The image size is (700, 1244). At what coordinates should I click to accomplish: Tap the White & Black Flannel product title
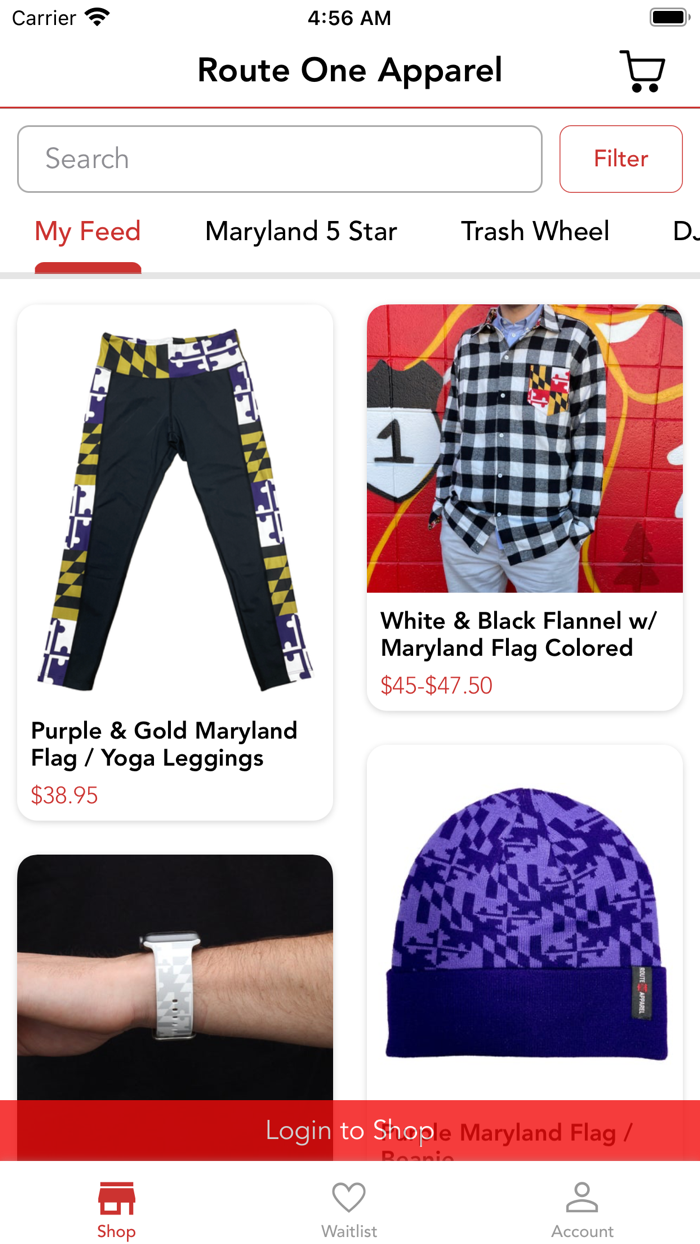tap(519, 634)
